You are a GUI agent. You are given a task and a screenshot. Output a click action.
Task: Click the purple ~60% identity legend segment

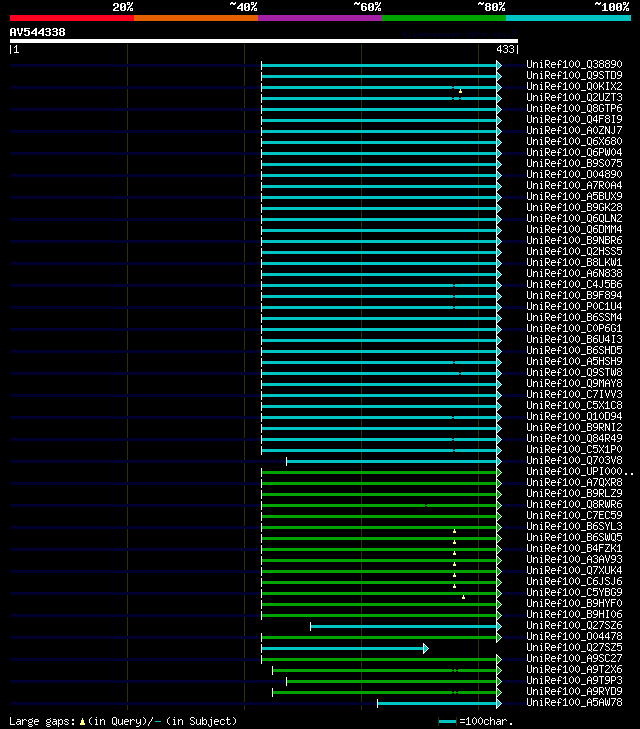tap(320, 18)
